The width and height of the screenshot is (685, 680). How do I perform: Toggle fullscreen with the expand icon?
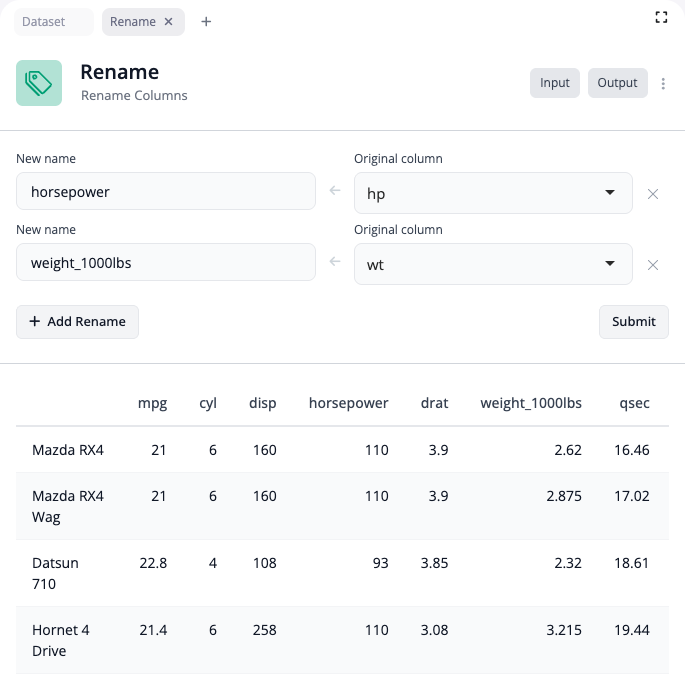(x=661, y=17)
